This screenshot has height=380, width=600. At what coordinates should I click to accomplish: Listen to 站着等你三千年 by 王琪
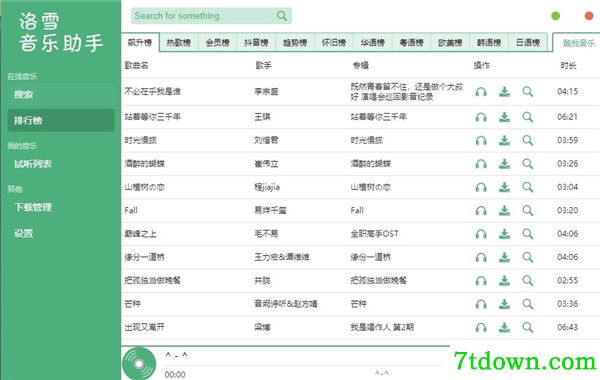481,117
